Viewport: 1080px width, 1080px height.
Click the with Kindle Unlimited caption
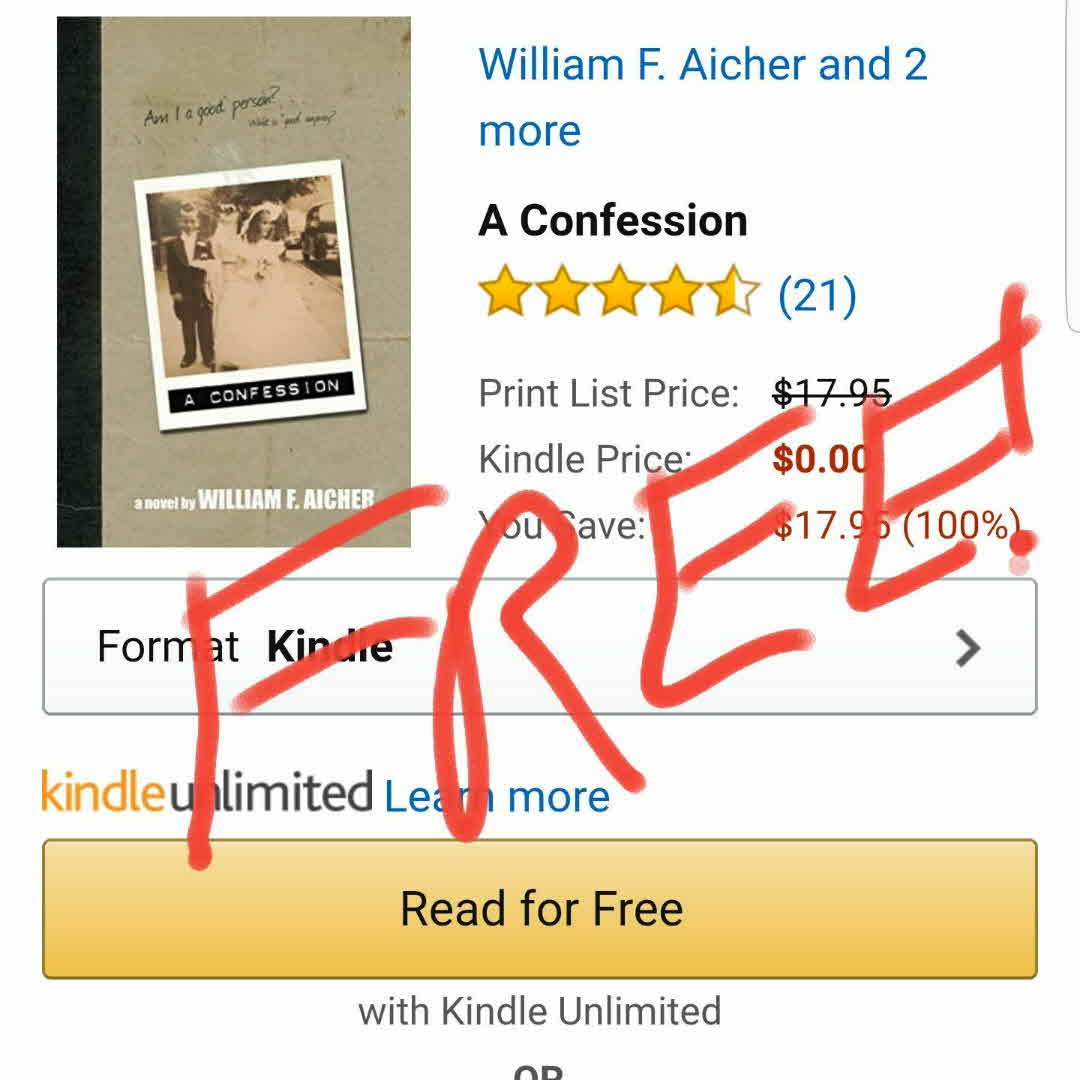click(539, 1011)
